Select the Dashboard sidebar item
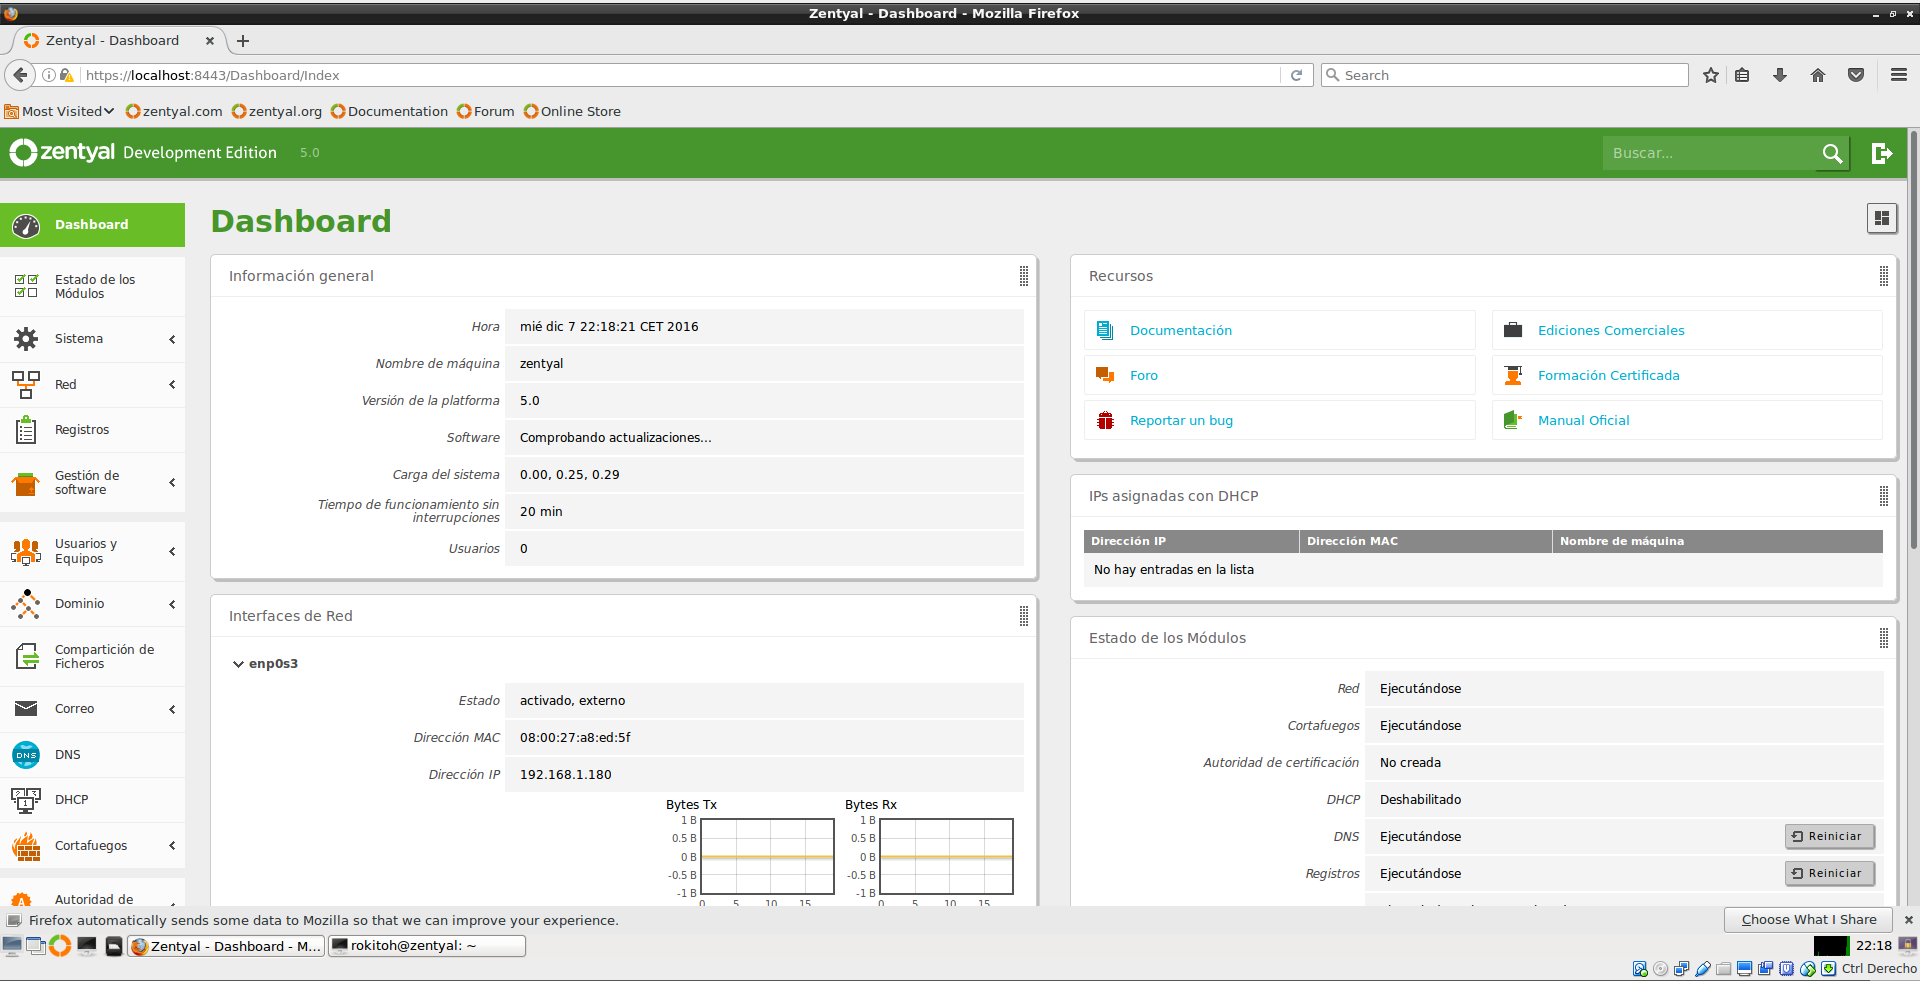The height and width of the screenshot is (981, 1920). [91, 225]
